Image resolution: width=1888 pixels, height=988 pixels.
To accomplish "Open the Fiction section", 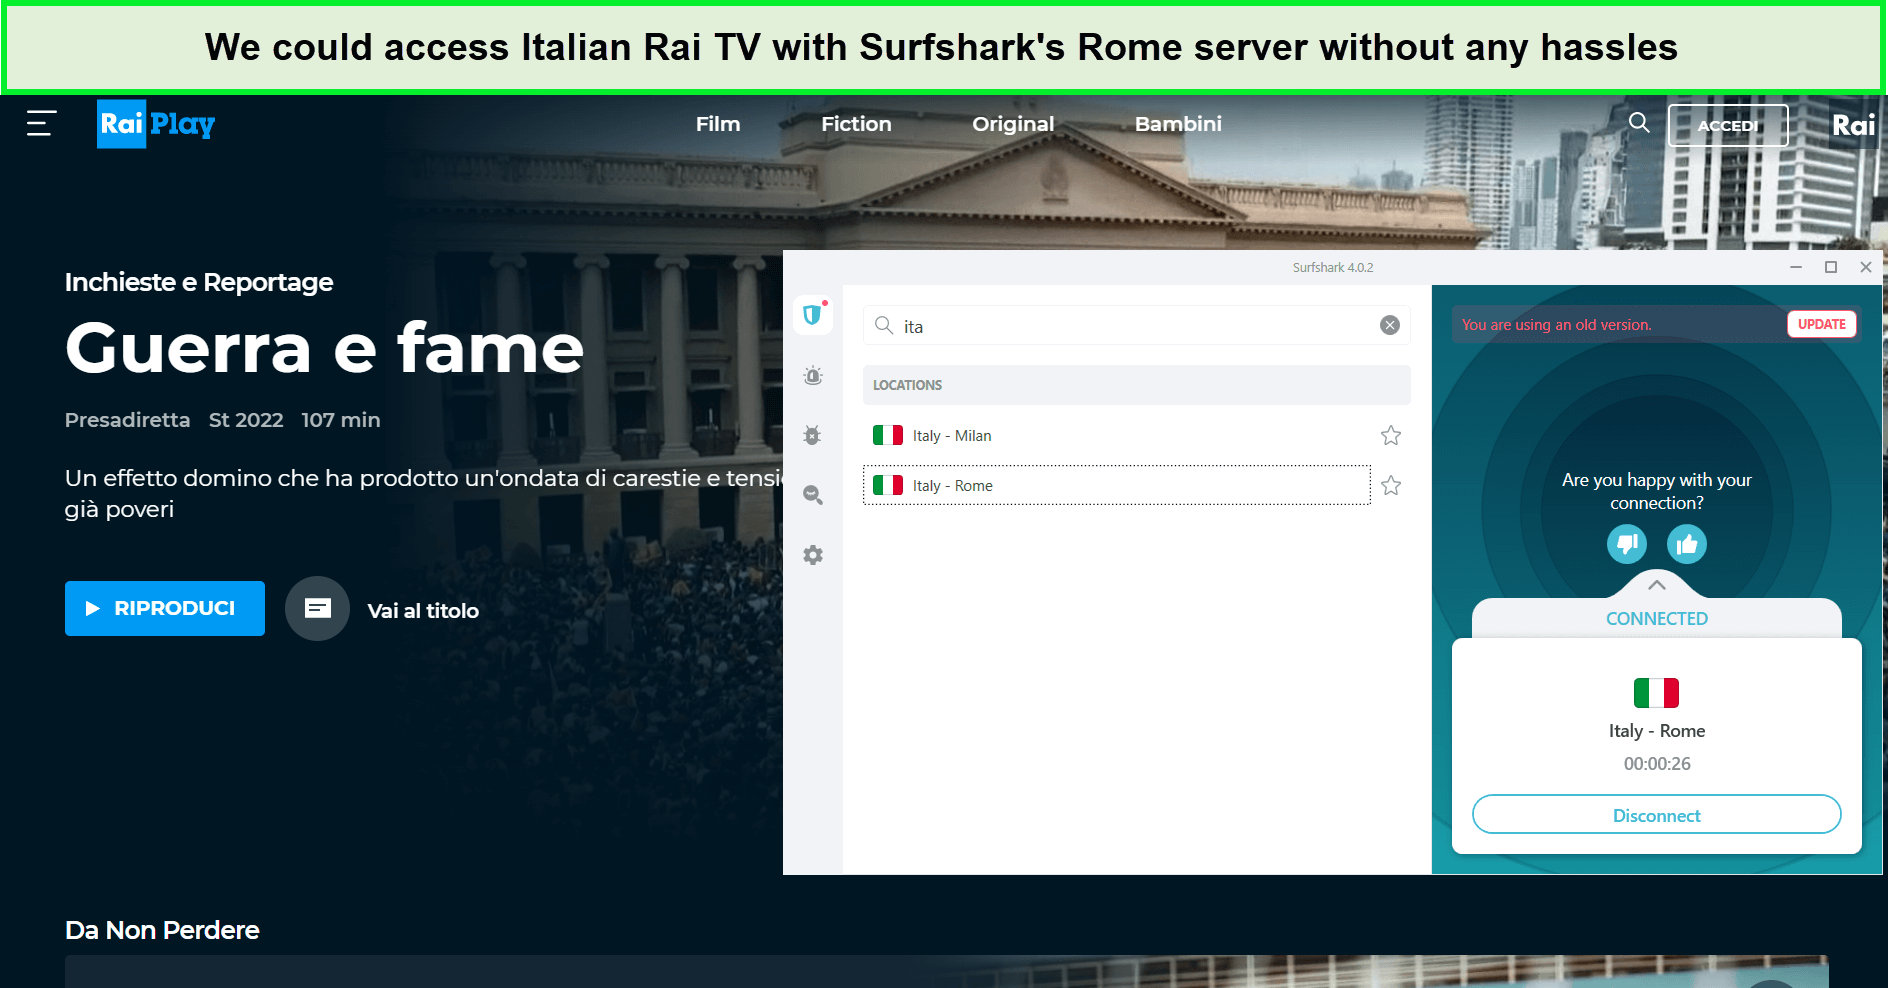I will point(856,124).
